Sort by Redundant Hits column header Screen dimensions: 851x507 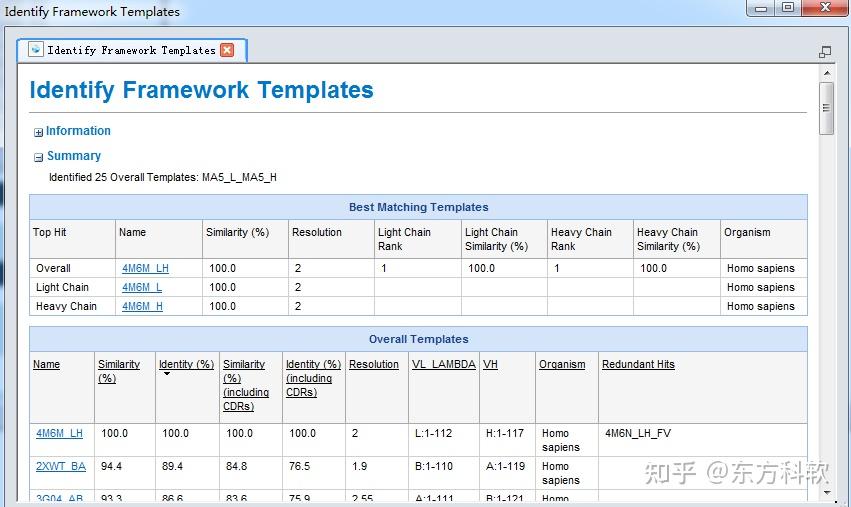point(638,364)
